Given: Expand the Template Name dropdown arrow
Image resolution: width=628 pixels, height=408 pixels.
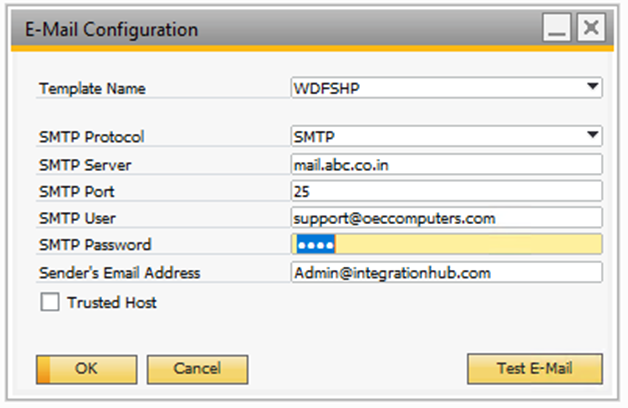Looking at the screenshot, I should pos(594,87).
